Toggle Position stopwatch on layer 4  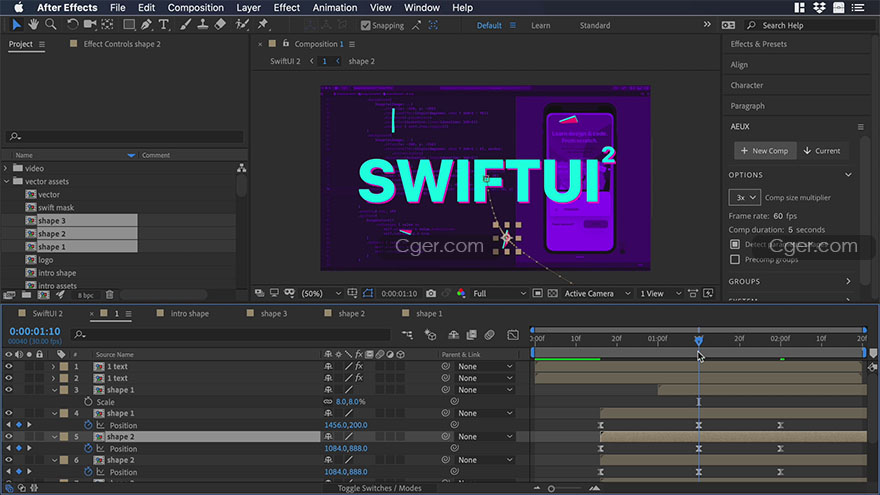pos(88,425)
